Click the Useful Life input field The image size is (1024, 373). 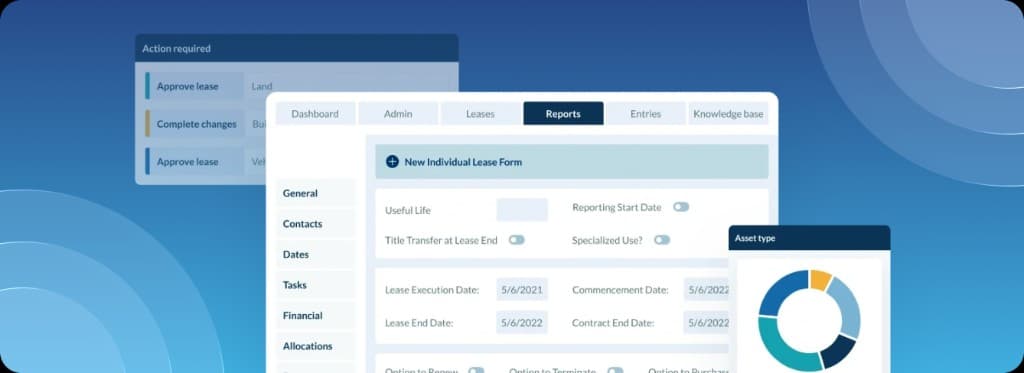[x=522, y=210]
